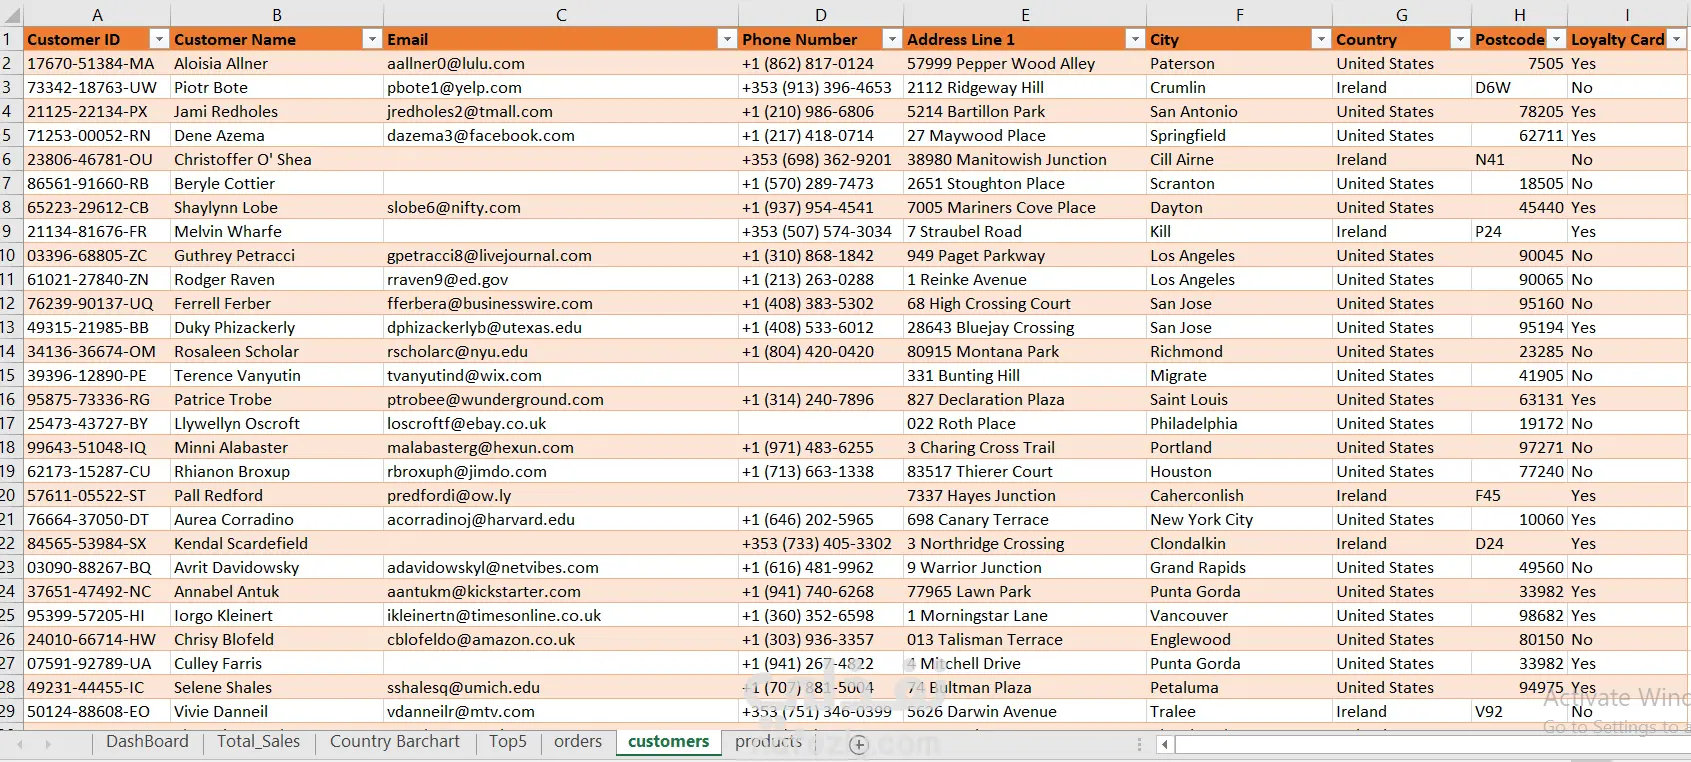Click the city cell Portland
This screenshot has width=1691, height=762.
[1239, 447]
